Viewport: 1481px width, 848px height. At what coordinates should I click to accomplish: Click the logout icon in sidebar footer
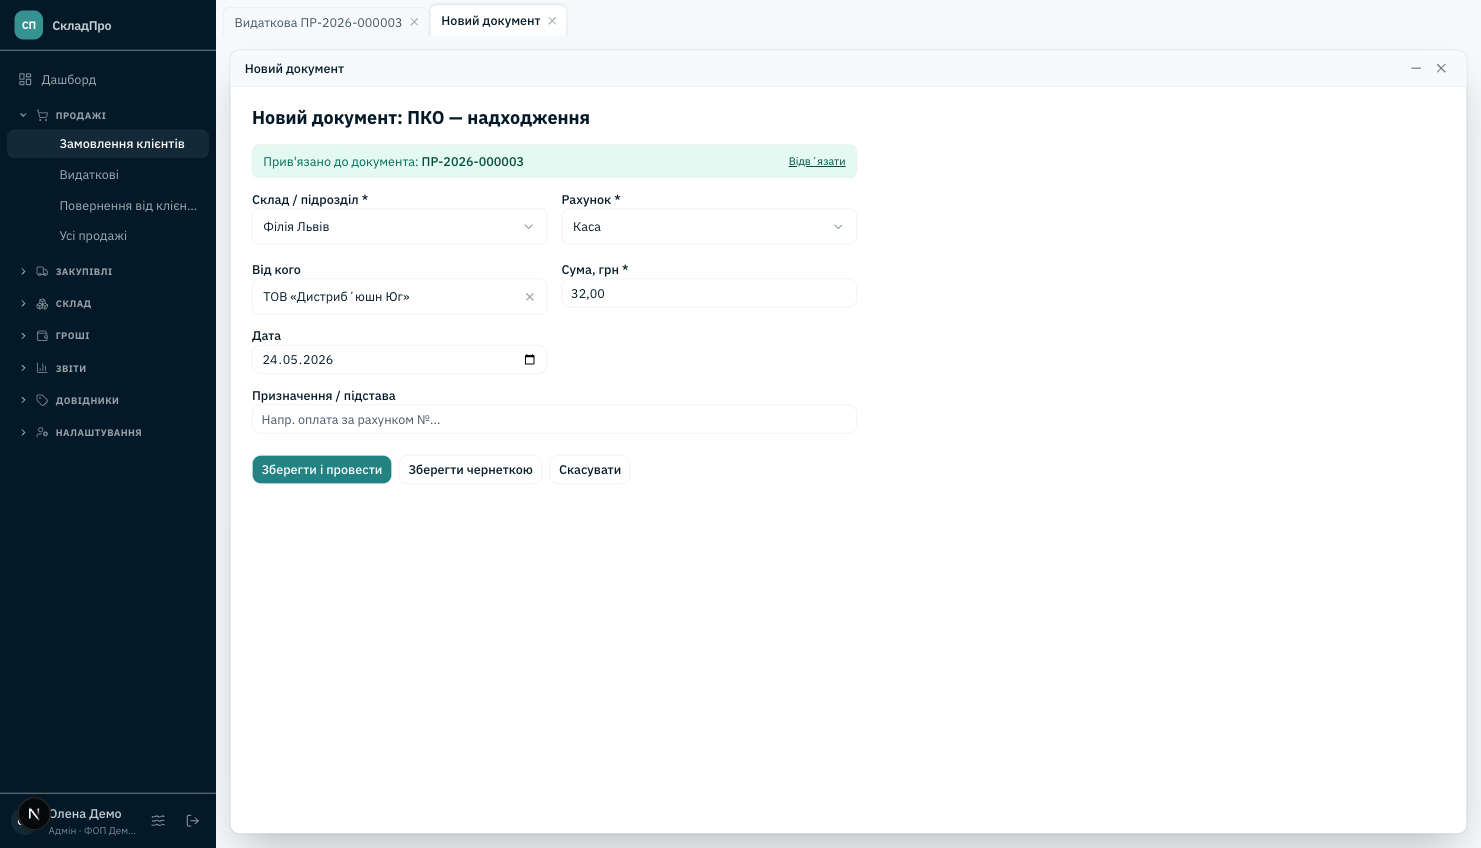click(193, 821)
